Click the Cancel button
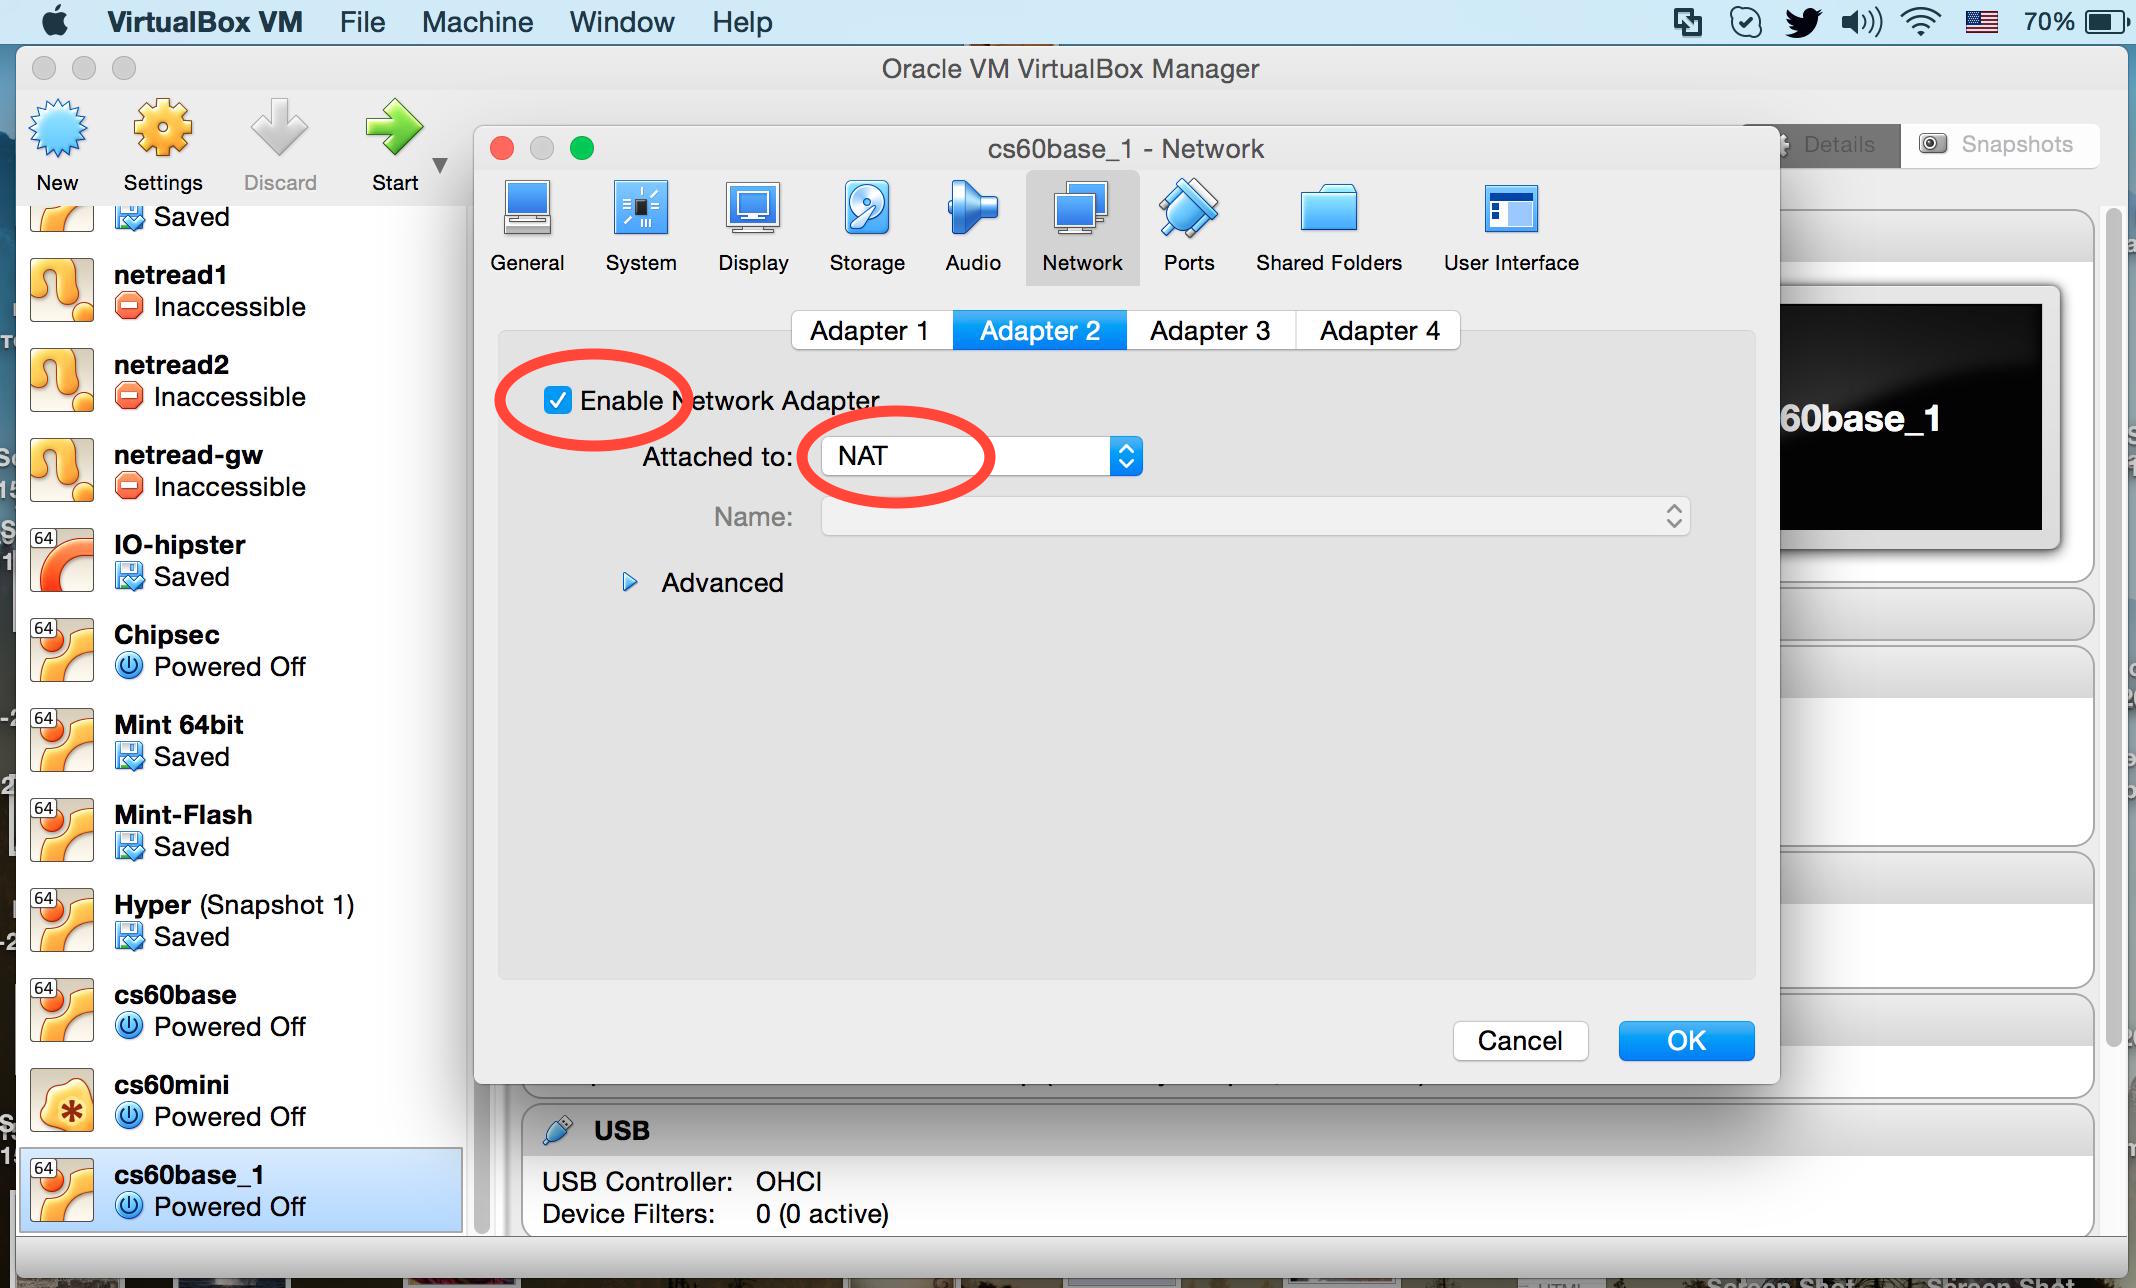 (x=1520, y=1041)
